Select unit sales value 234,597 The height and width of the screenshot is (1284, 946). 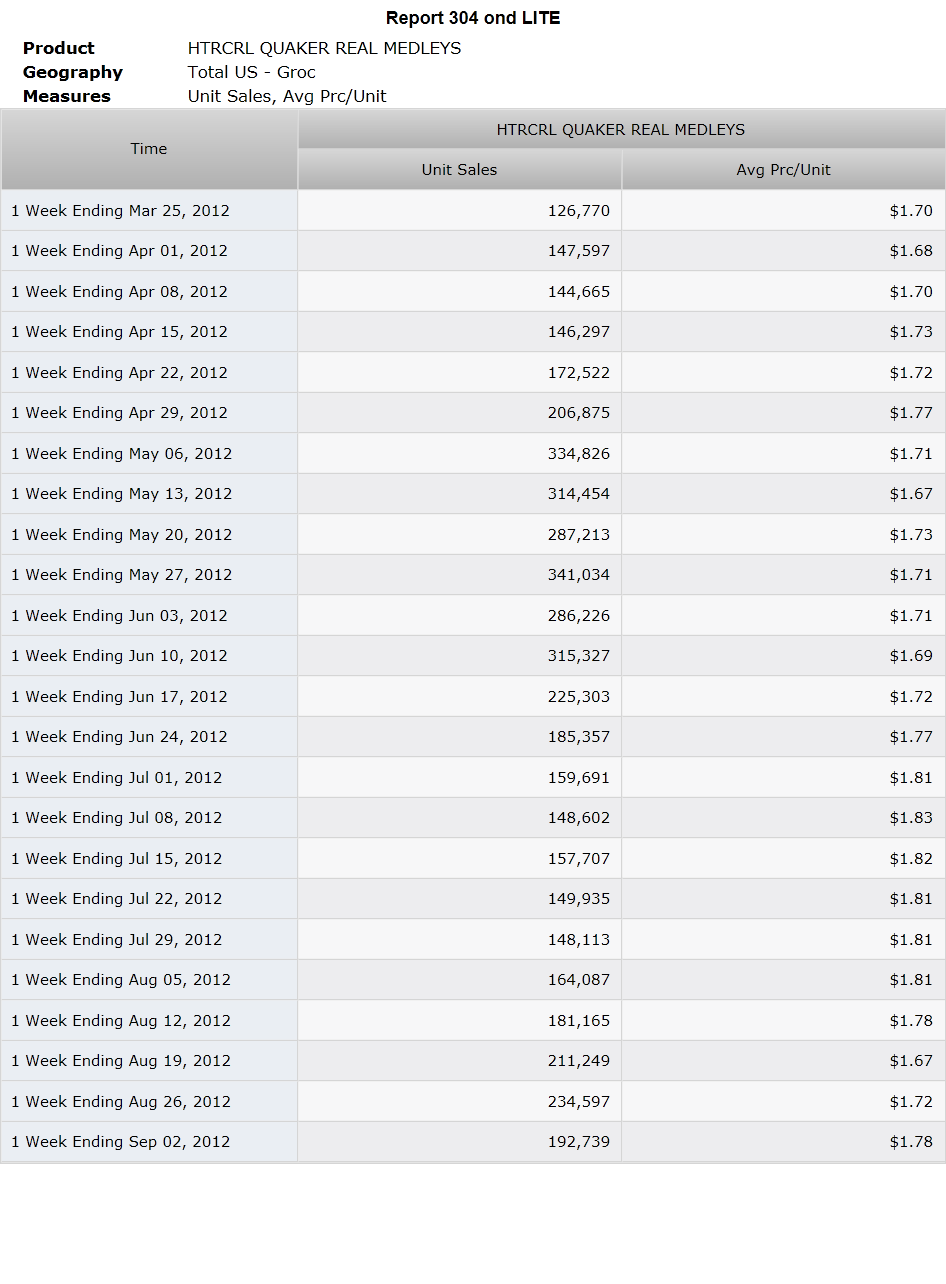click(579, 1102)
